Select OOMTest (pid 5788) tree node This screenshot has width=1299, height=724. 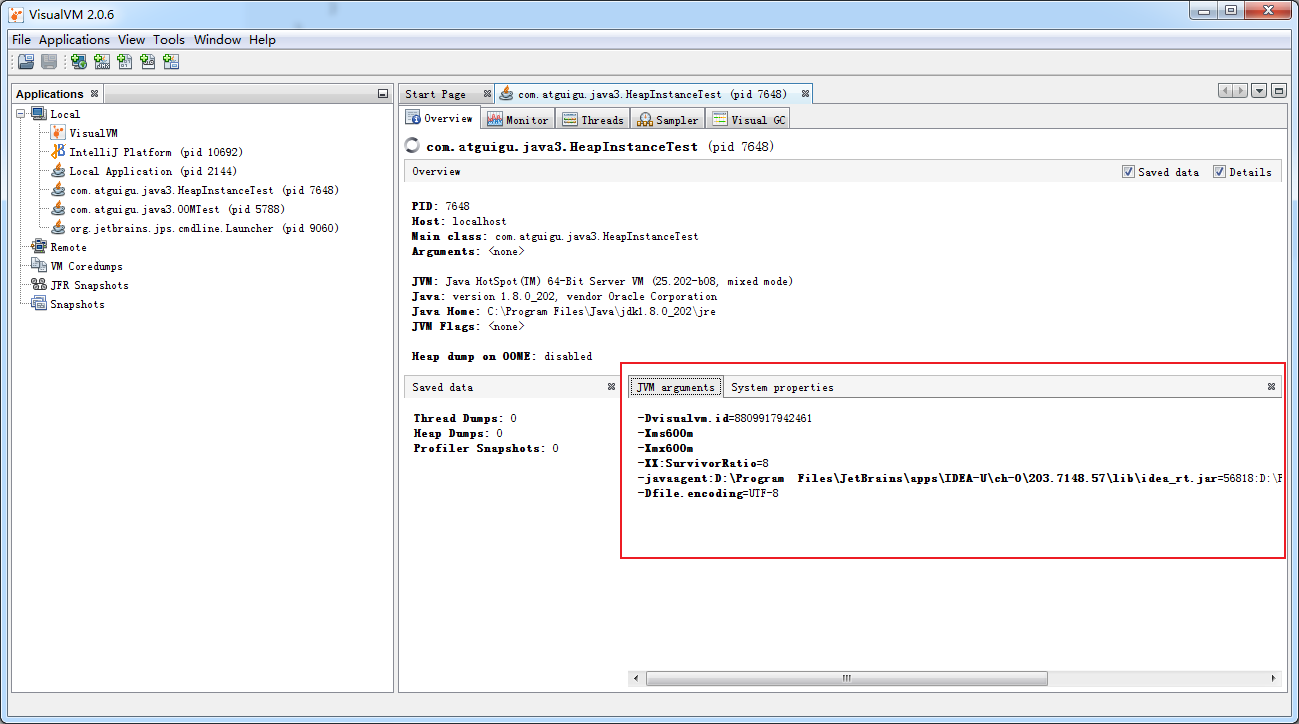[177, 209]
